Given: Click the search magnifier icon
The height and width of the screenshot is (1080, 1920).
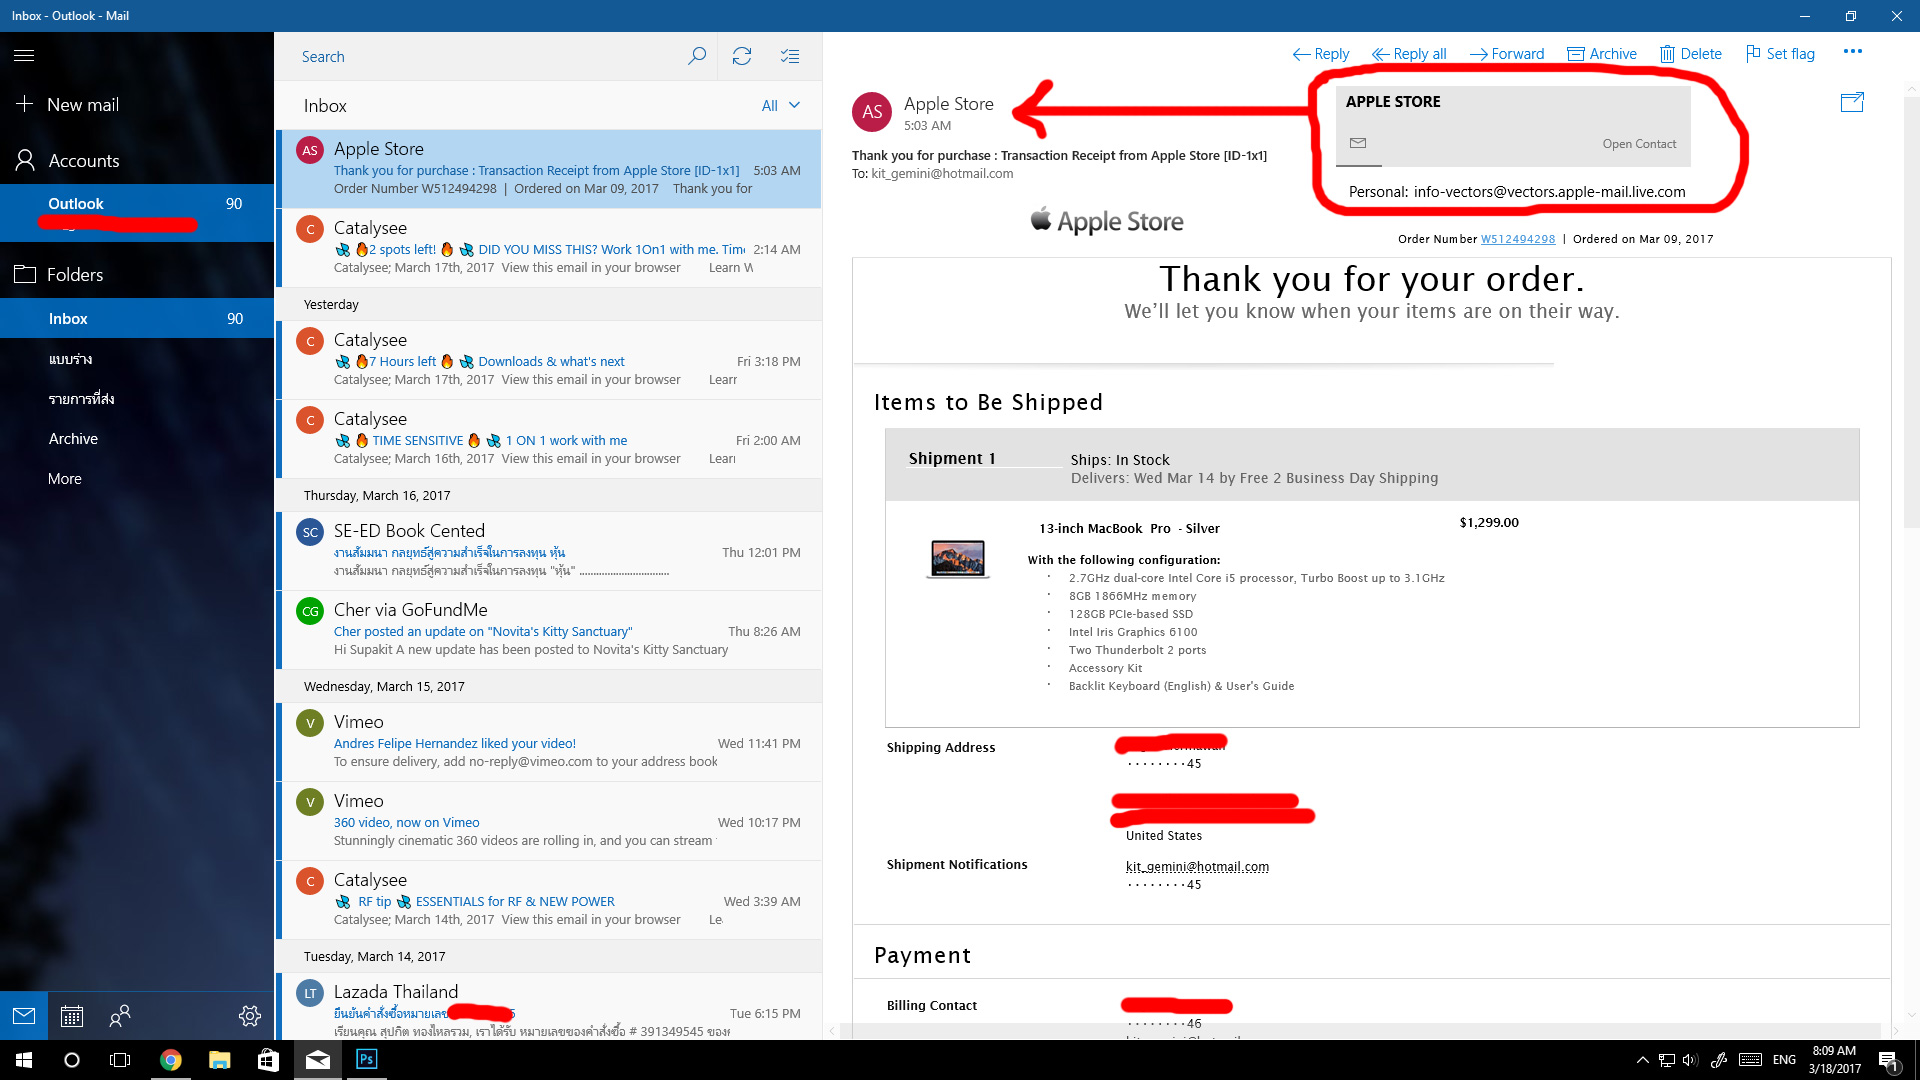Looking at the screenshot, I should (697, 56).
